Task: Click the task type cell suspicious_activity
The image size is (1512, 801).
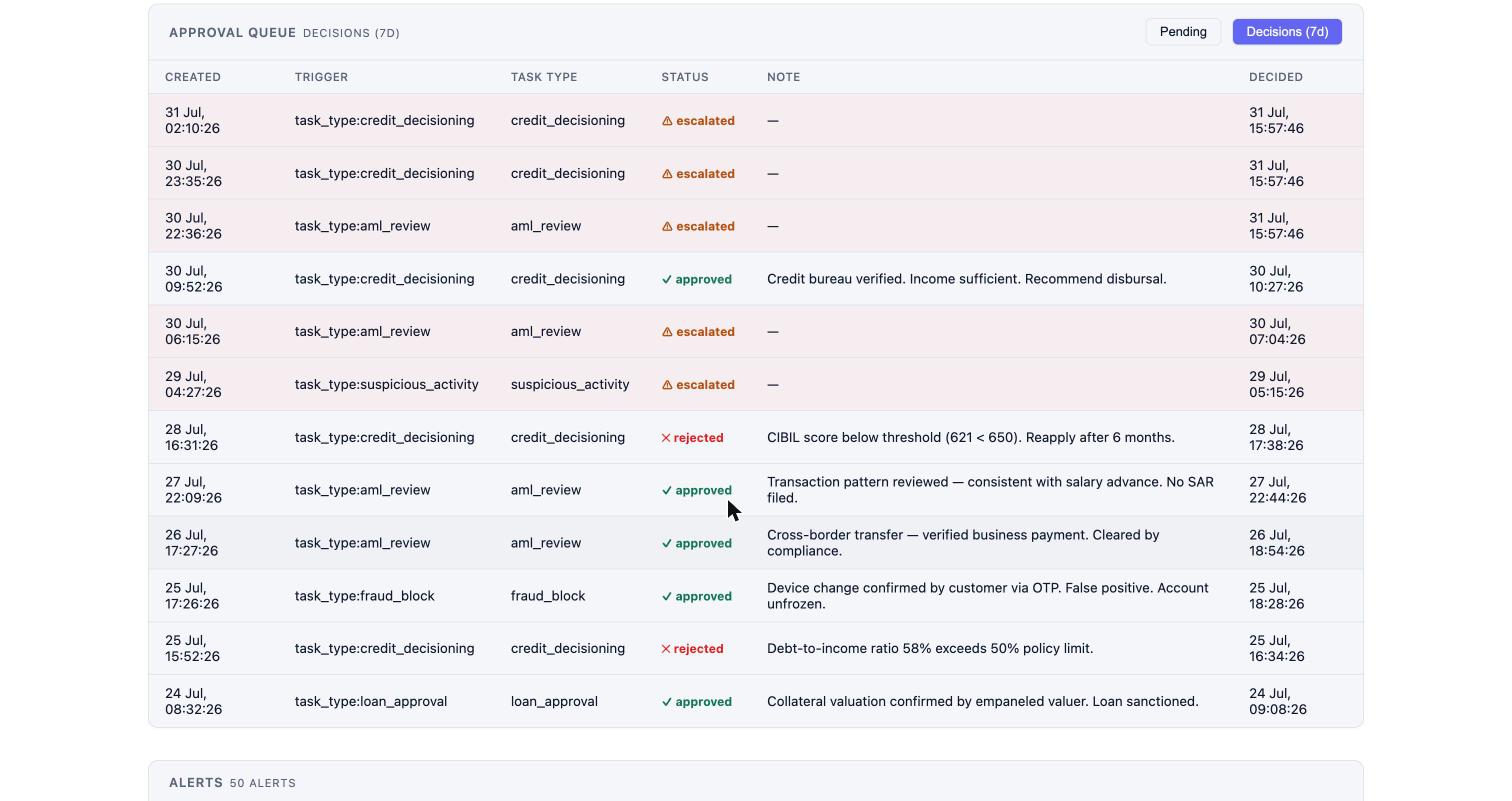Action: pos(570,385)
